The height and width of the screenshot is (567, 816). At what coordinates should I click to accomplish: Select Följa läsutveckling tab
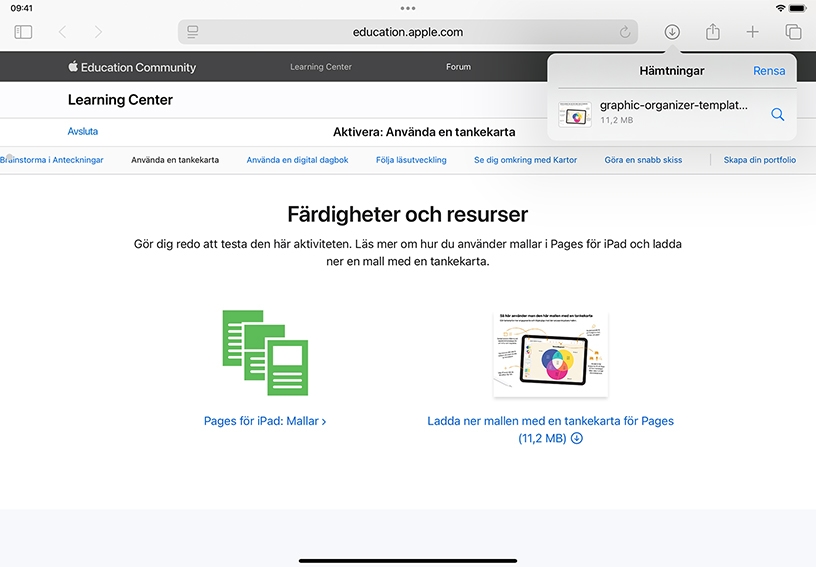411,160
